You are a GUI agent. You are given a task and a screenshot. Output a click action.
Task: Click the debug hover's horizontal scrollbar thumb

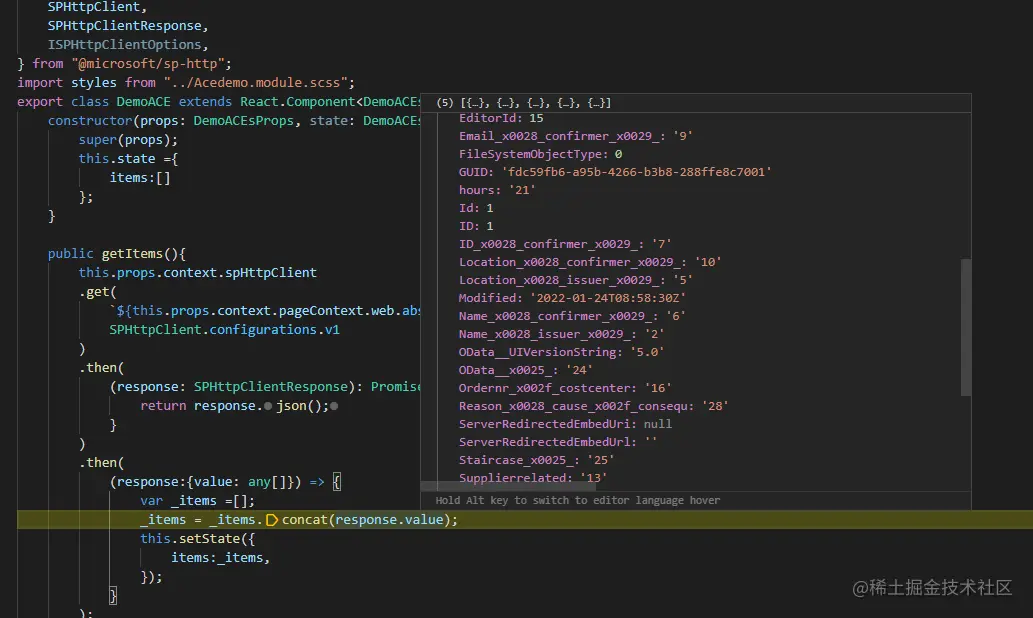pos(508,486)
